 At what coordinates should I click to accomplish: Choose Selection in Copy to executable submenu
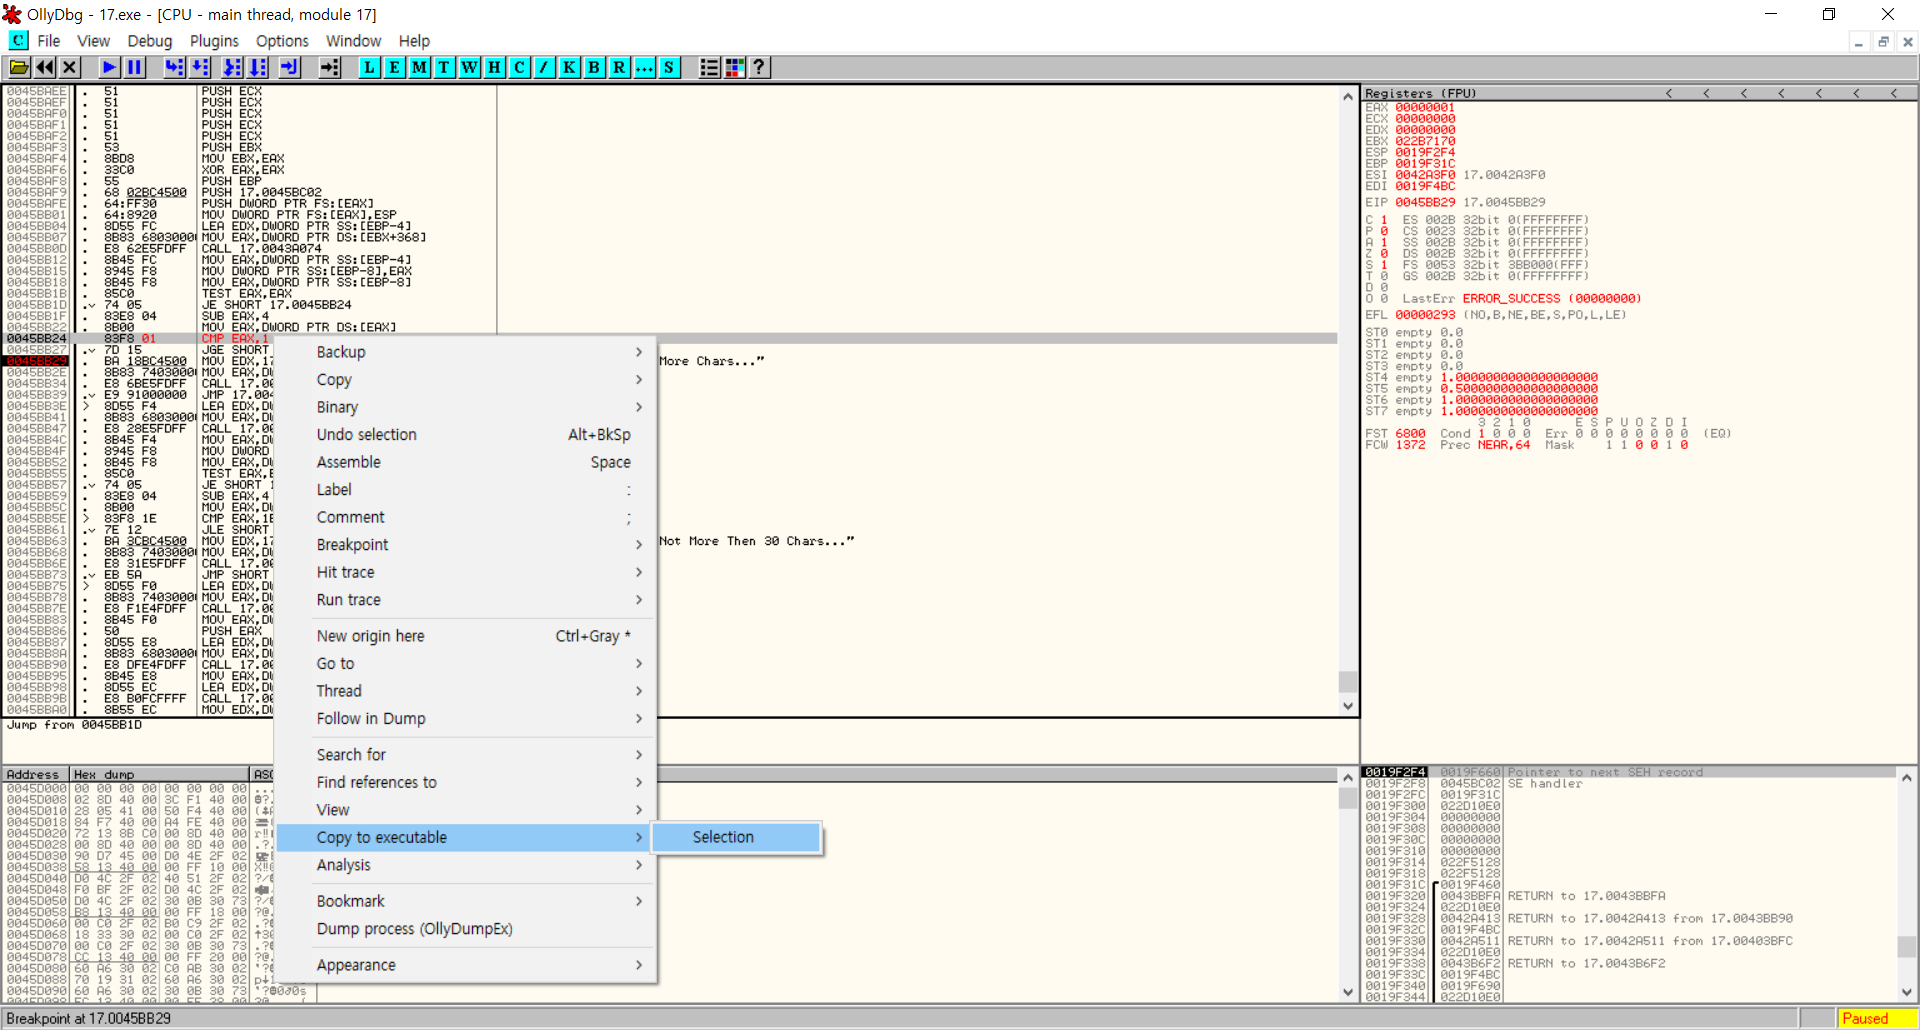click(736, 837)
